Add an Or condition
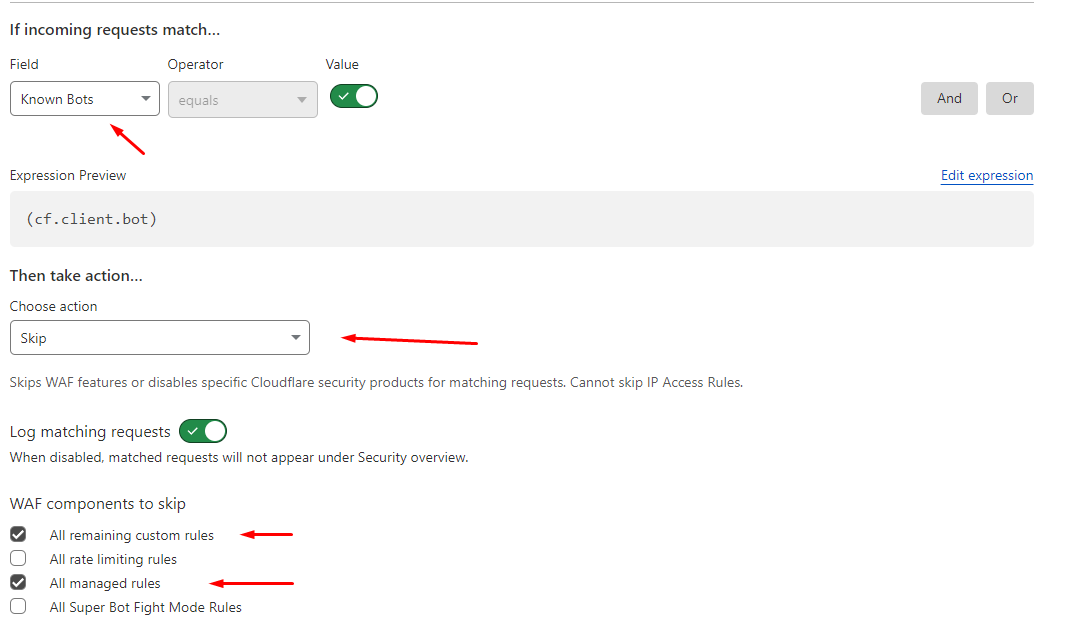Screen dimensions: 1075x623 tap(1009, 98)
